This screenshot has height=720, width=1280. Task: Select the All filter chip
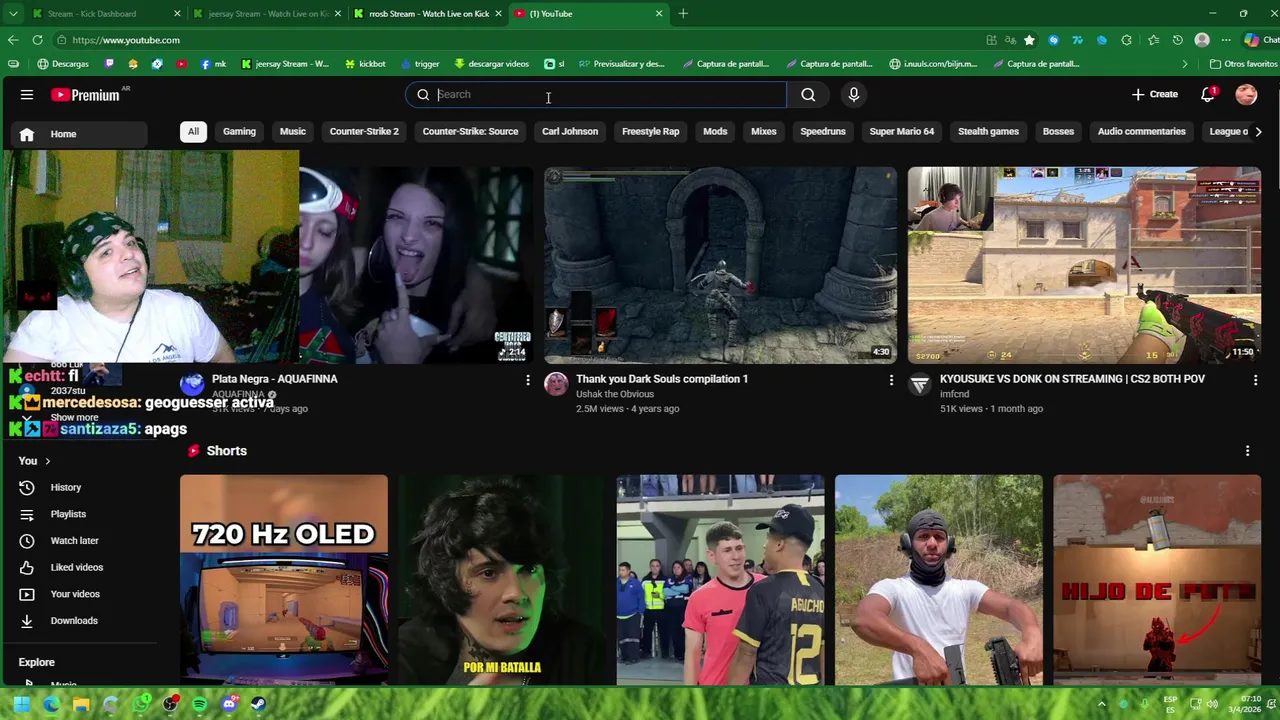pos(193,131)
